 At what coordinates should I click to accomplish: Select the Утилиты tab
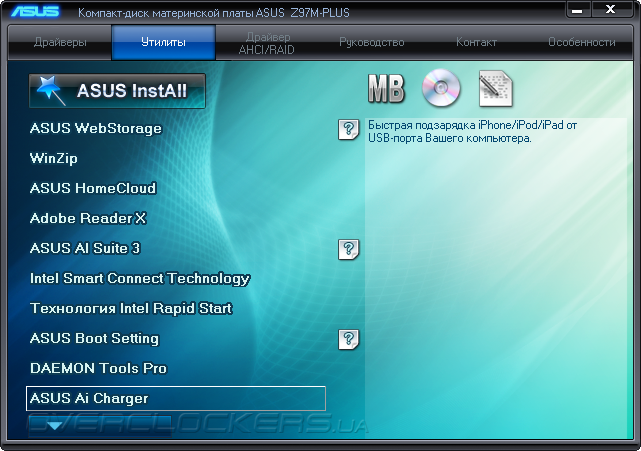coord(164,42)
